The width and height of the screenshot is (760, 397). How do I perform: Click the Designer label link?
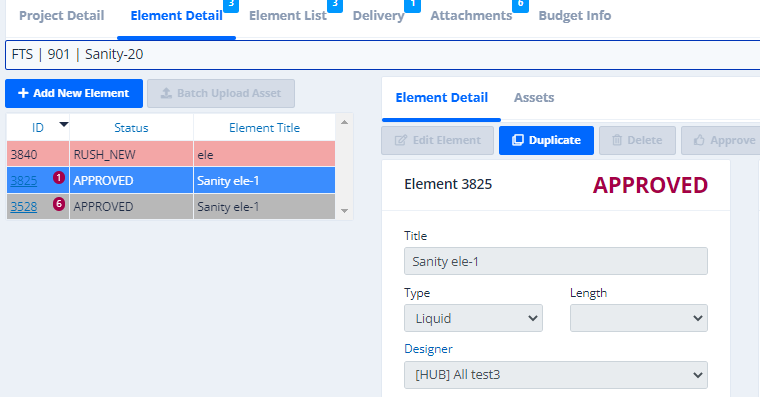[428, 349]
